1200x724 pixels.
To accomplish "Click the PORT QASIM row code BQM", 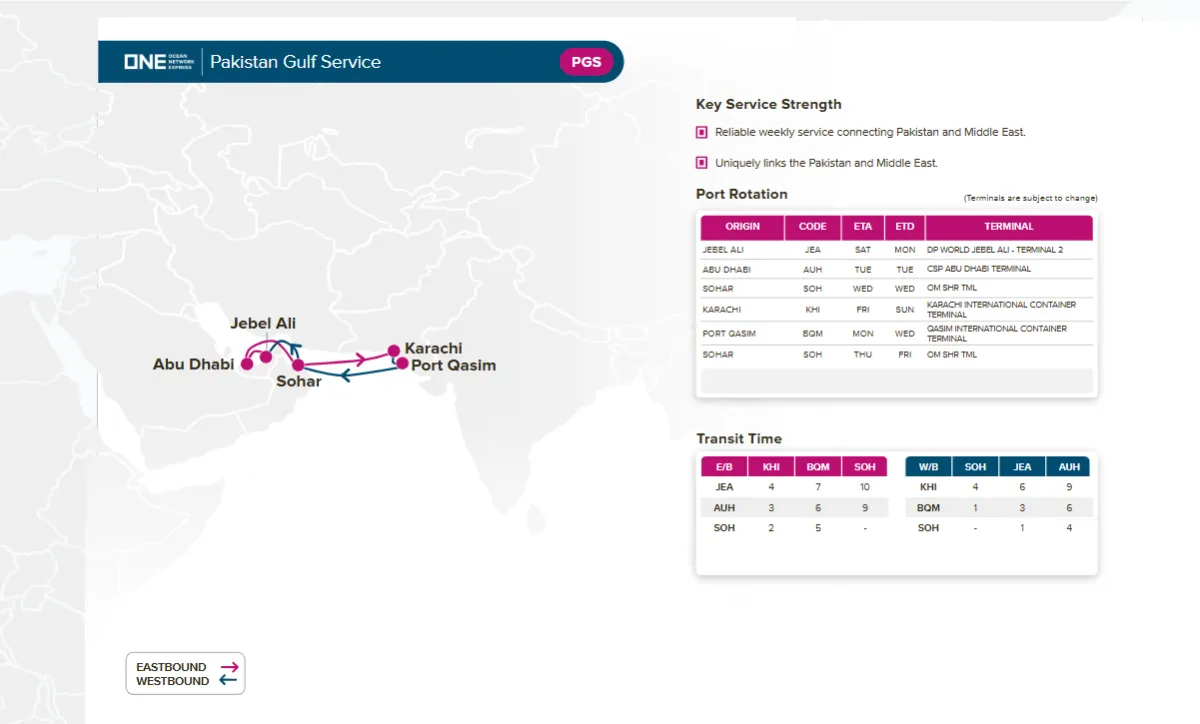I will [x=812, y=334].
